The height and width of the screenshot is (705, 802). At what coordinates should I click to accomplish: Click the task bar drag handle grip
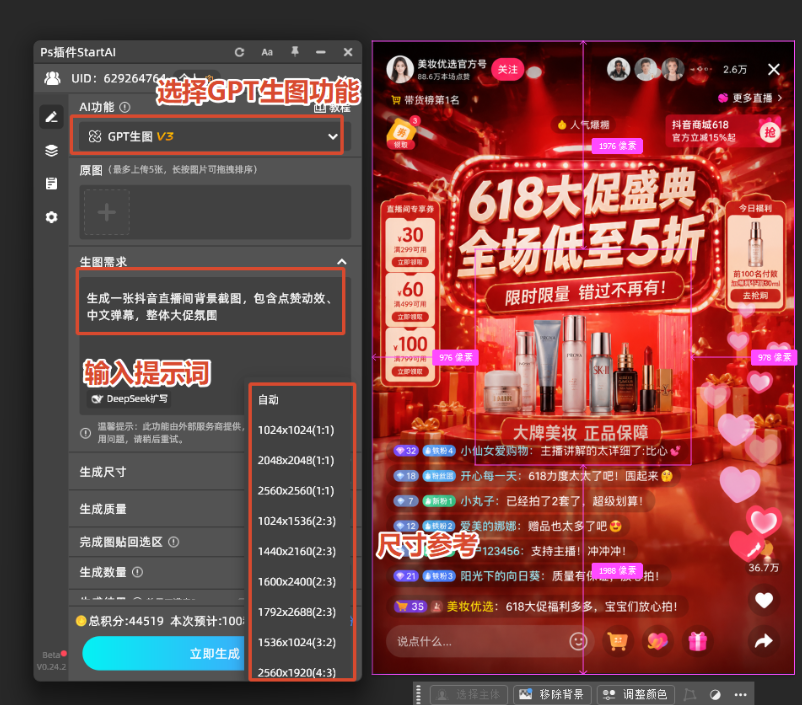pyautogui.click(x=418, y=694)
